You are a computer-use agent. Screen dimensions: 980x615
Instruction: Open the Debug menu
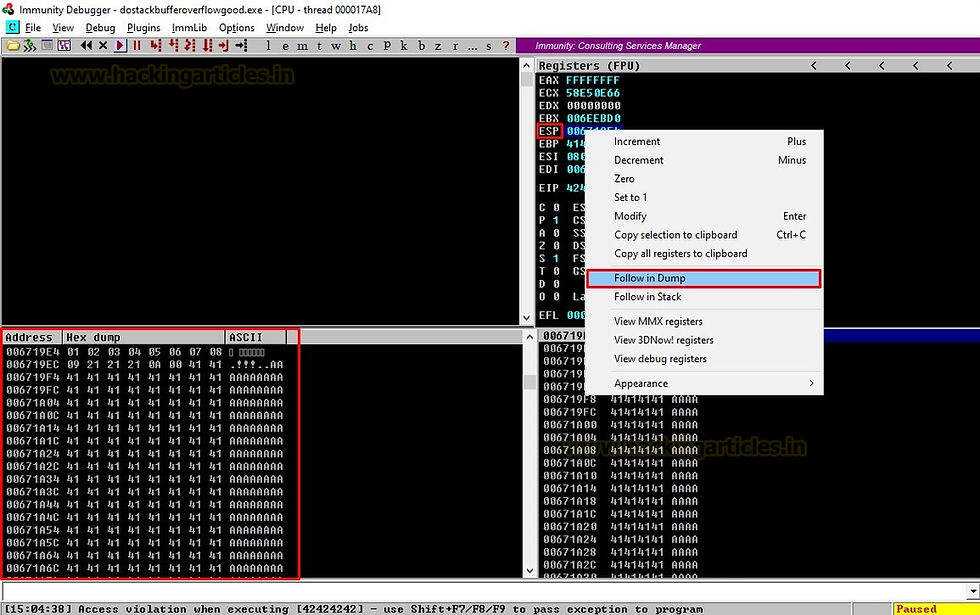tap(101, 28)
